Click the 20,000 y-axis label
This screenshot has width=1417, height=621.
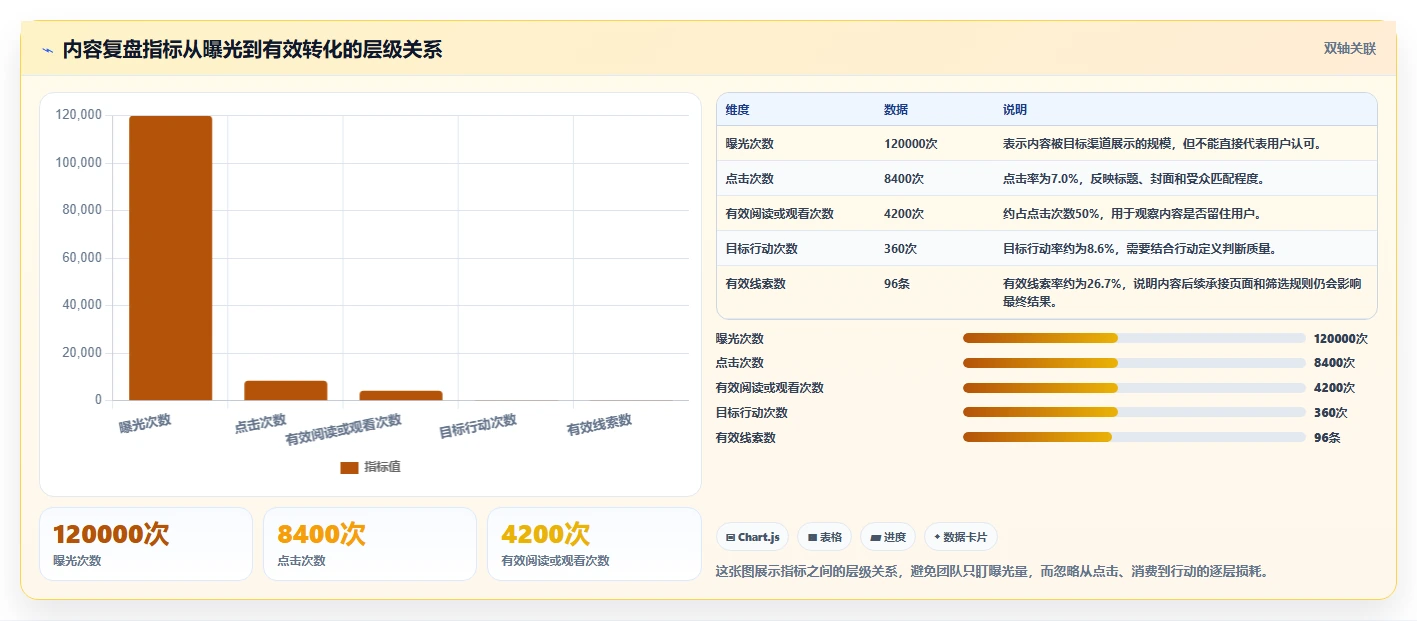pos(82,353)
